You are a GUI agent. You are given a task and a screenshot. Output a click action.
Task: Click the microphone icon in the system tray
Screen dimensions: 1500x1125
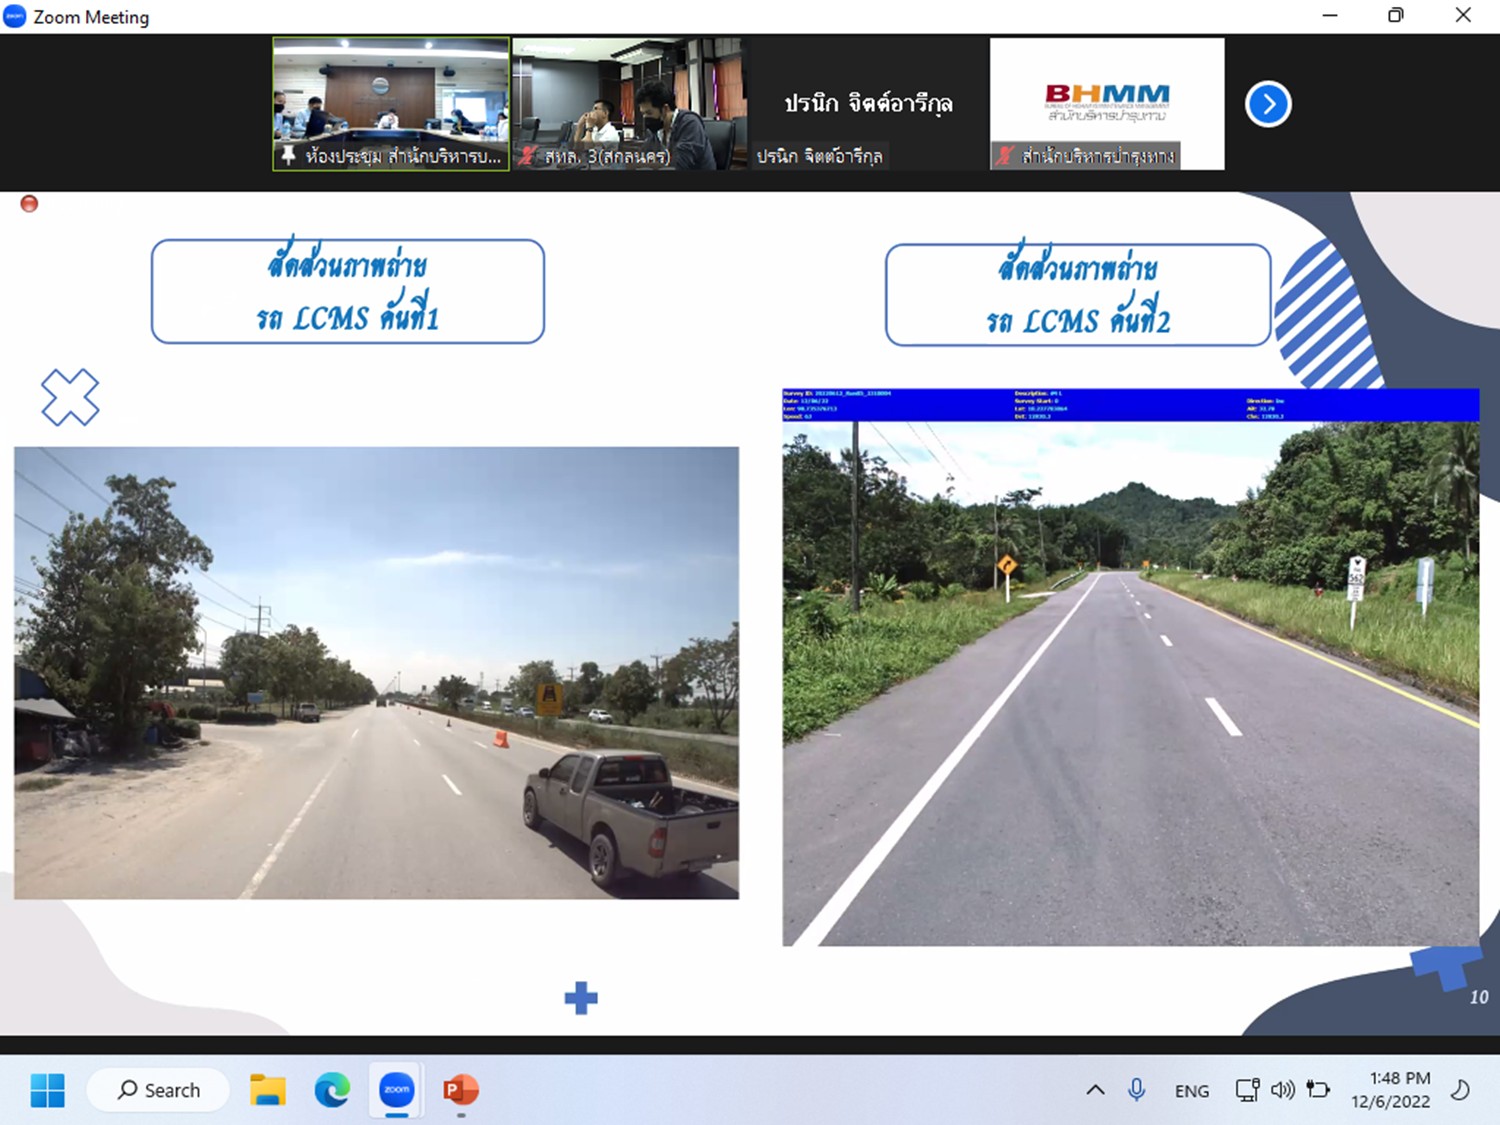pos(1136,1090)
